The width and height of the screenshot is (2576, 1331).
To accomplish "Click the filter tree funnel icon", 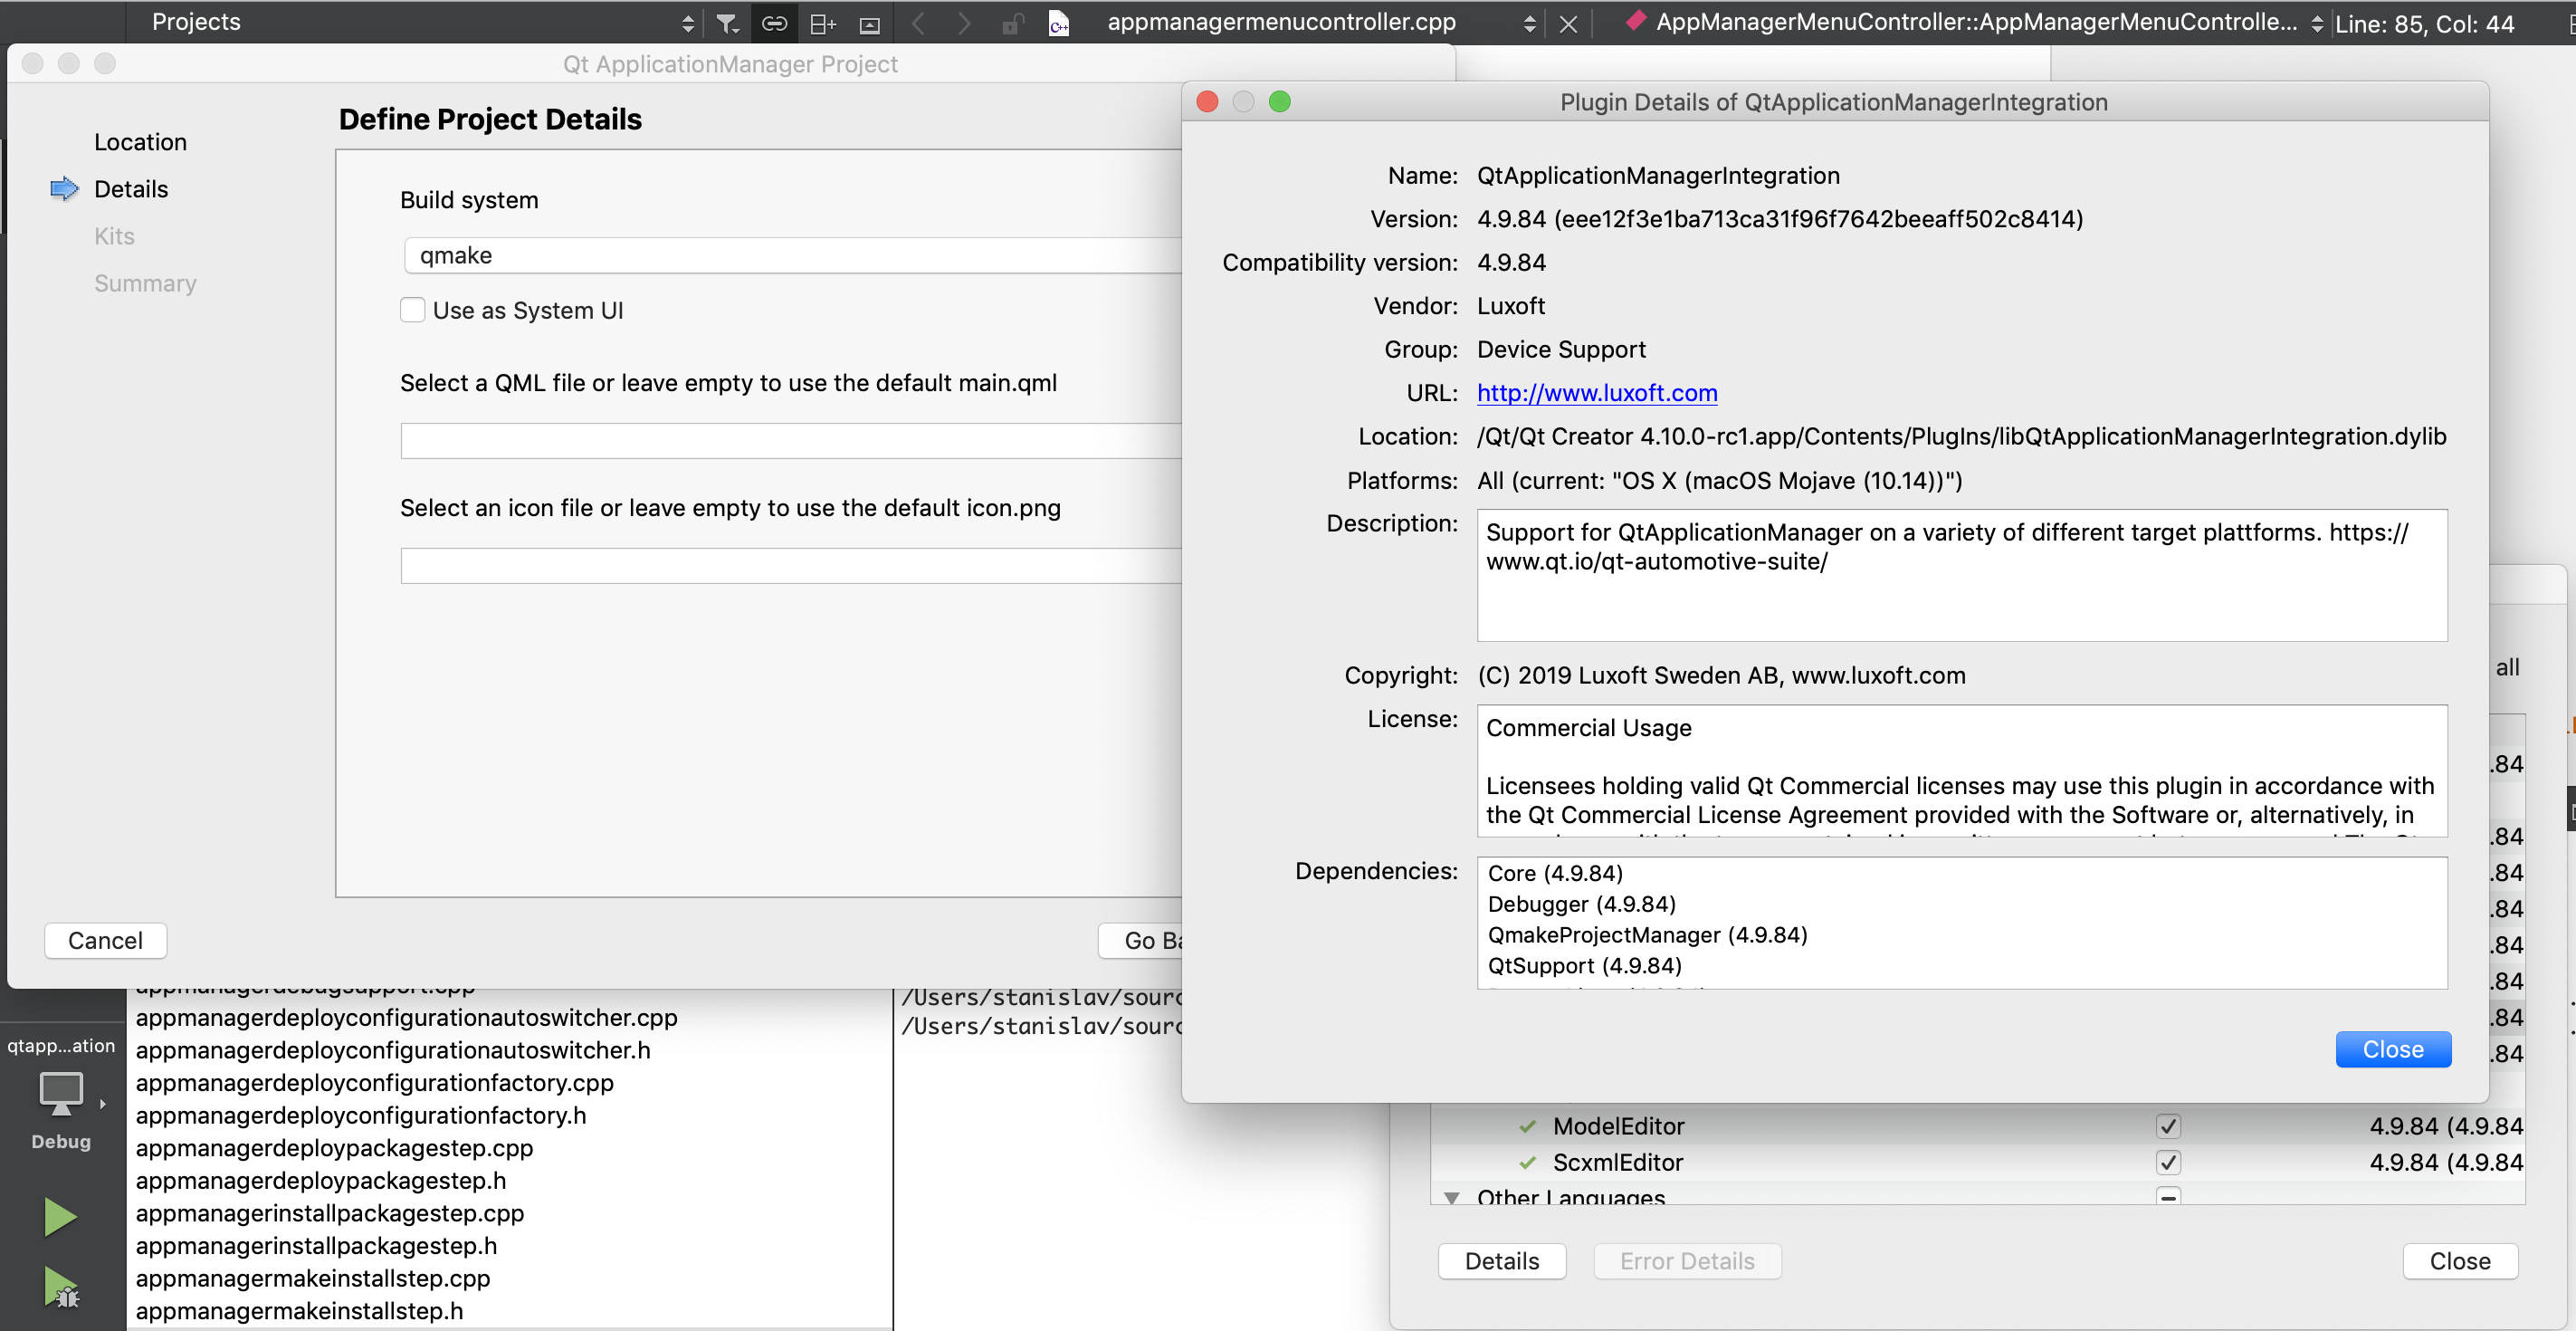I will [727, 23].
